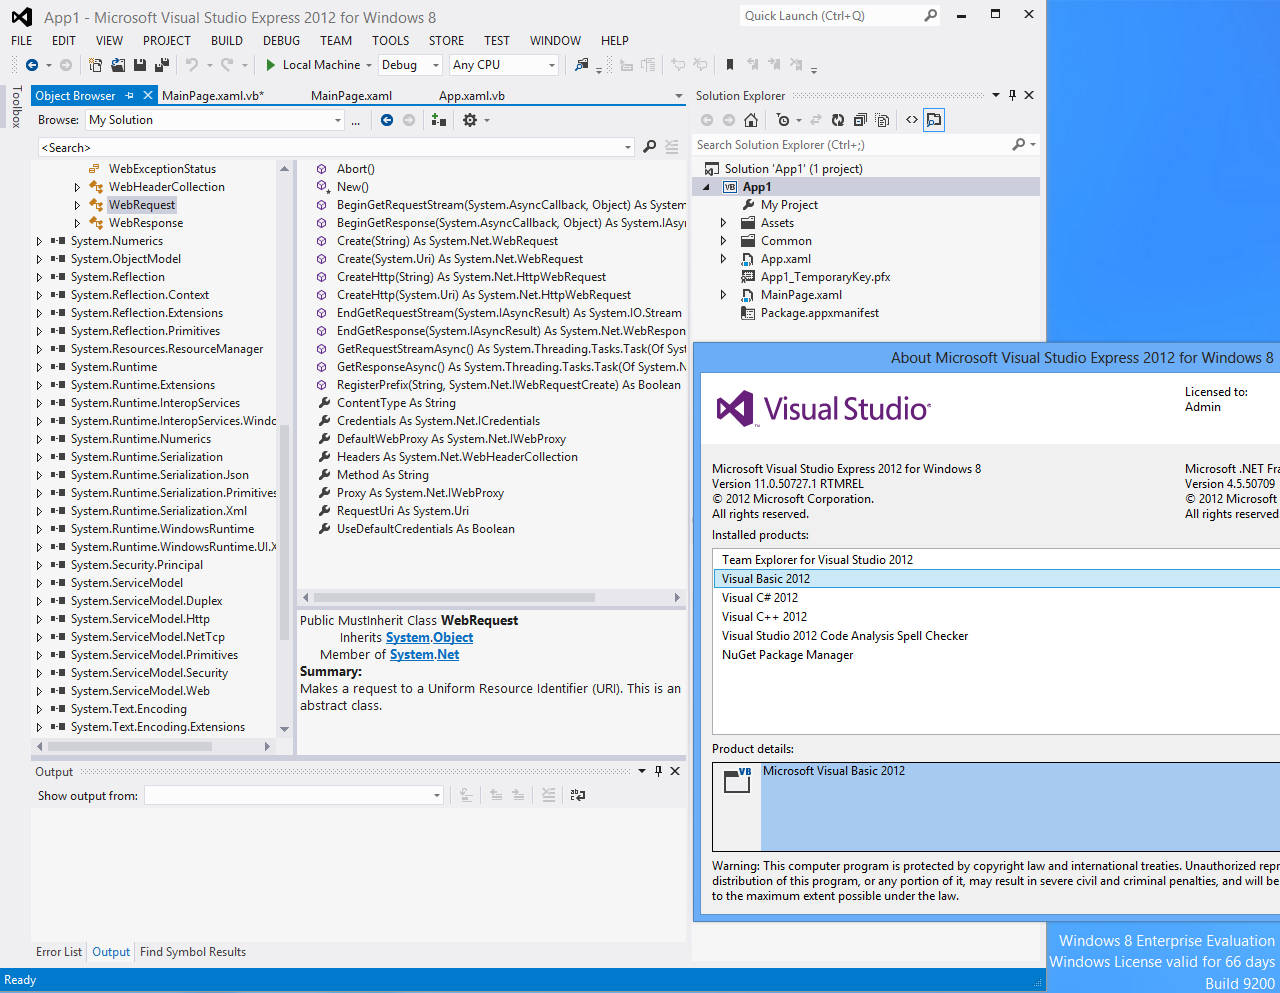This screenshot has width=1280, height=993.
Task: Click the Refresh icon in Solution Explorer
Action: pyautogui.click(x=838, y=120)
